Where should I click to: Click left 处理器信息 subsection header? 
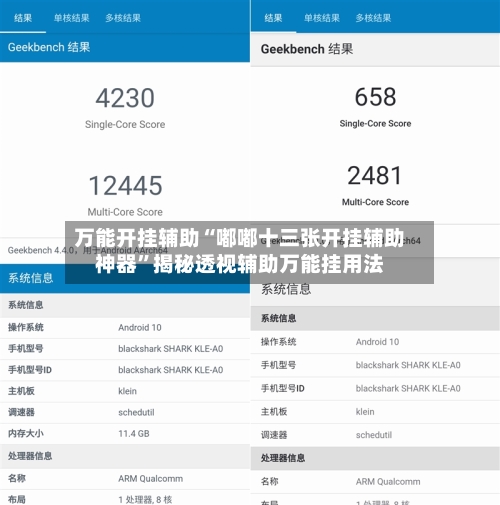pyautogui.click(x=125, y=456)
